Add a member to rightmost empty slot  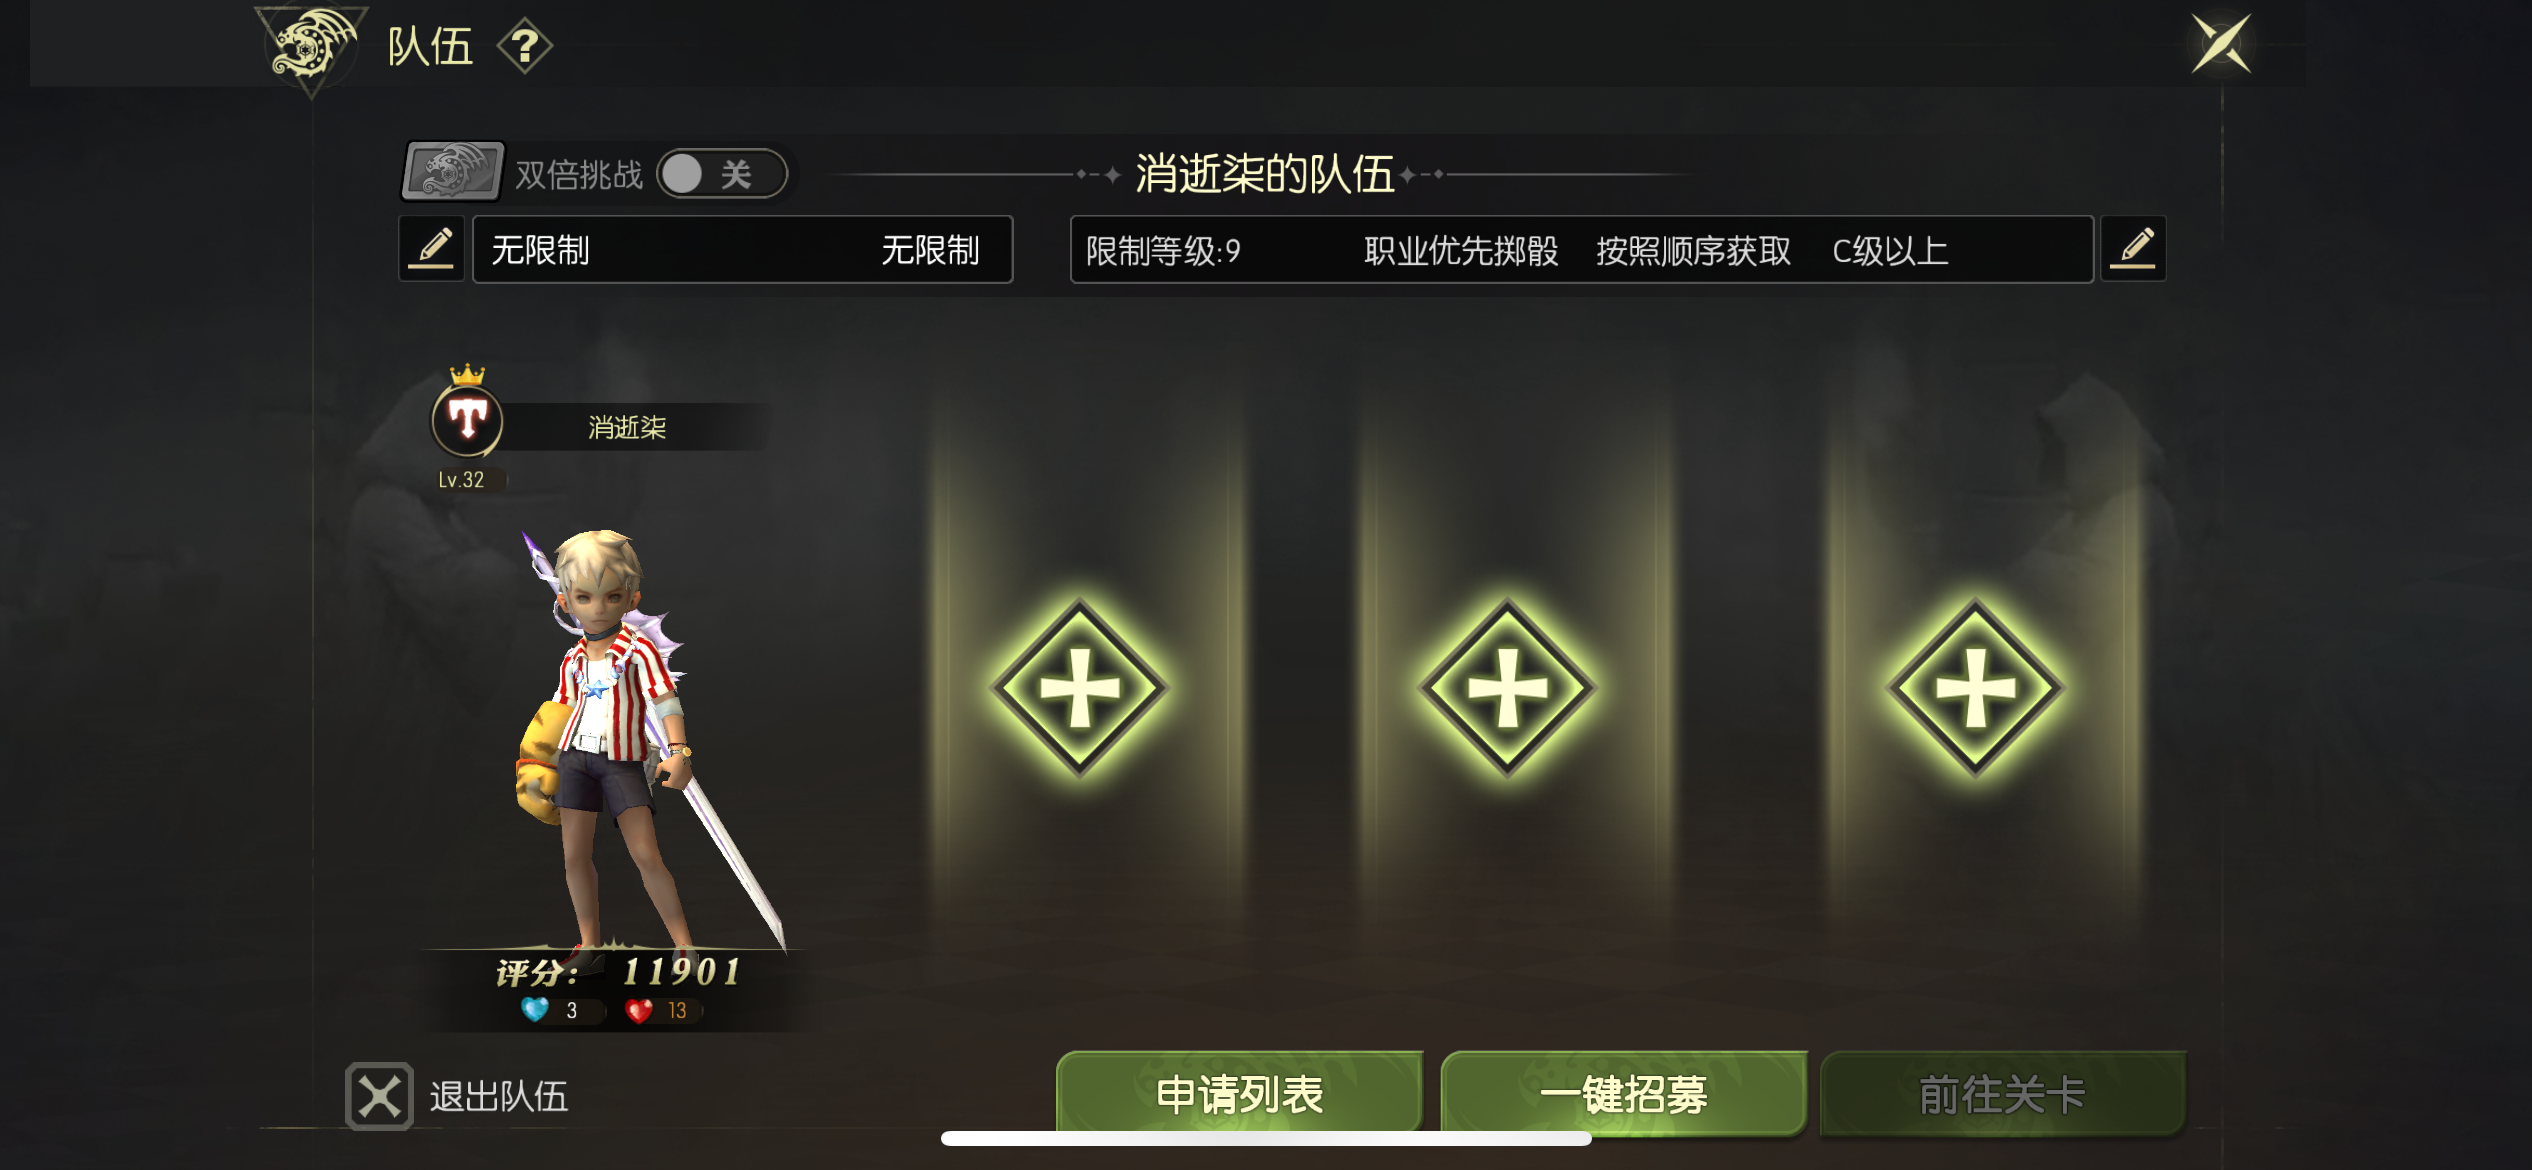tap(1975, 688)
